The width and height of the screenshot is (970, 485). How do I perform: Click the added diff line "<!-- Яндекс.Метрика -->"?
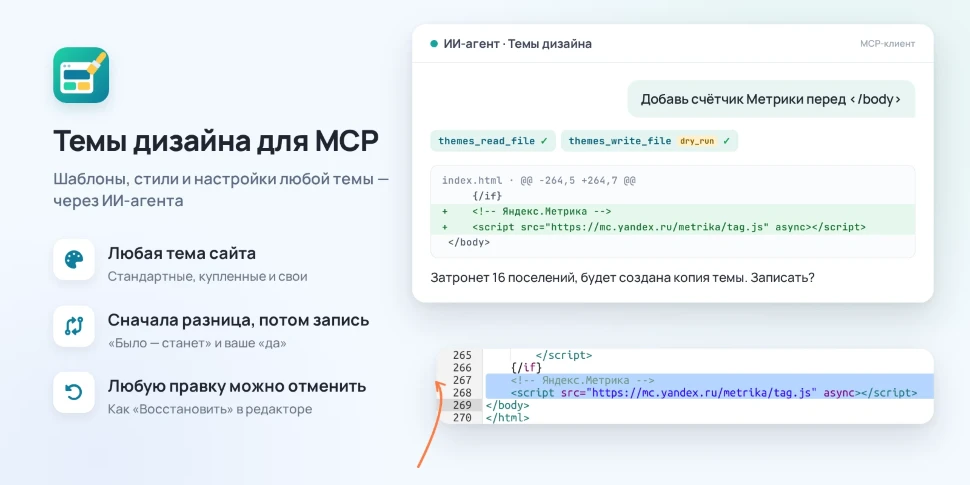[672, 211]
